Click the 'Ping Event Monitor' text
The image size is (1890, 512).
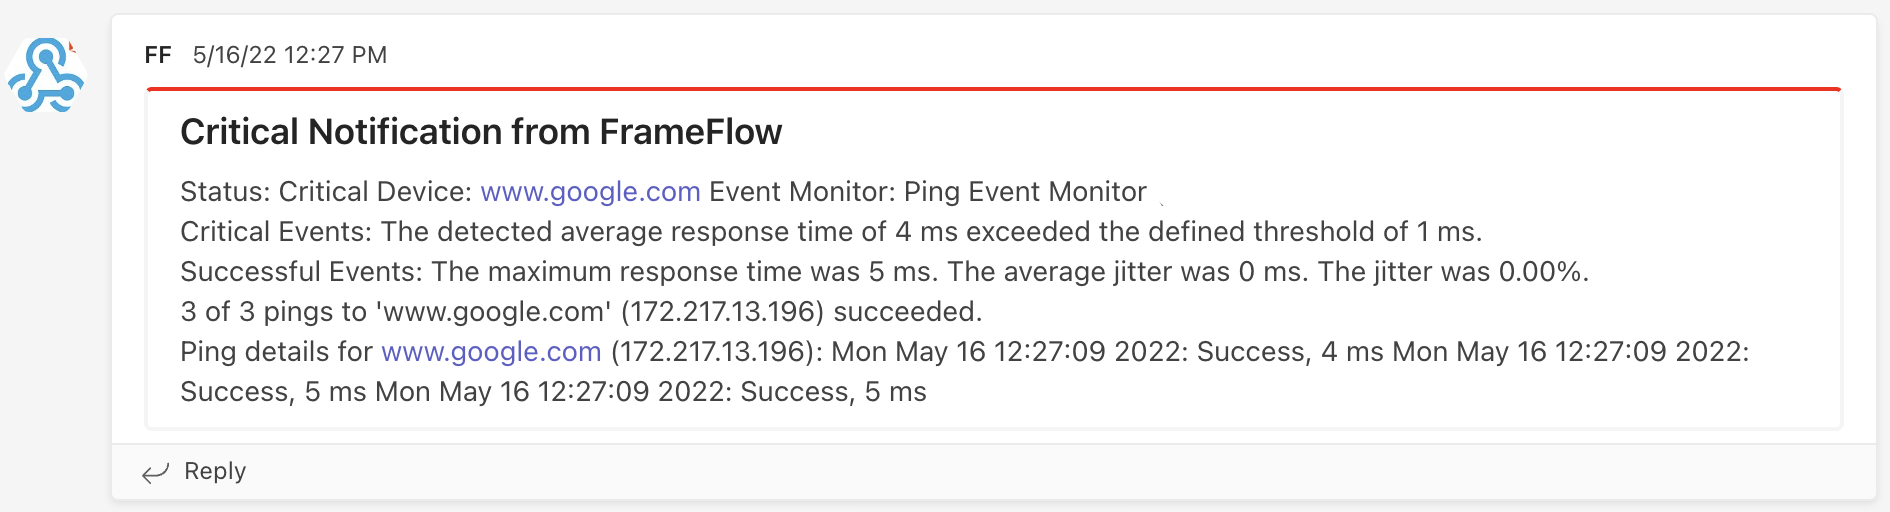(x=1025, y=192)
